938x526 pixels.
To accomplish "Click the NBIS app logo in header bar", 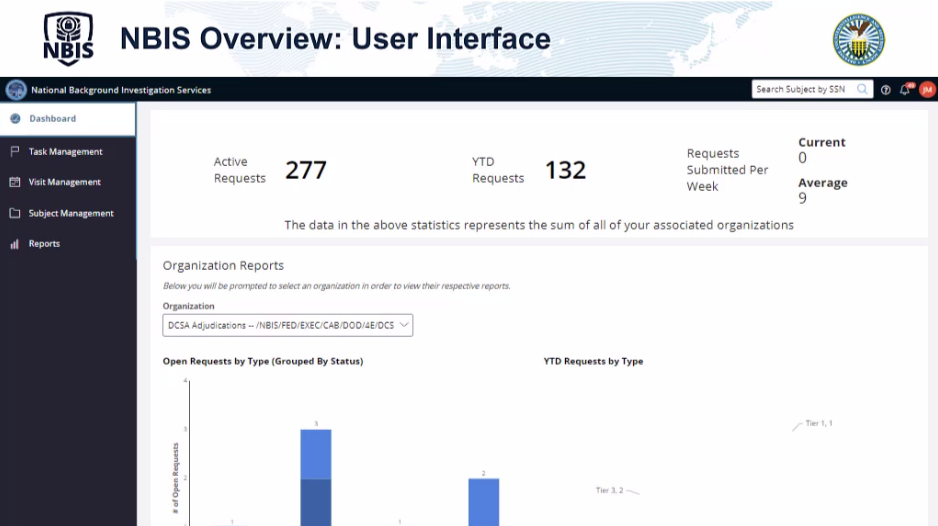I will pos(16,90).
